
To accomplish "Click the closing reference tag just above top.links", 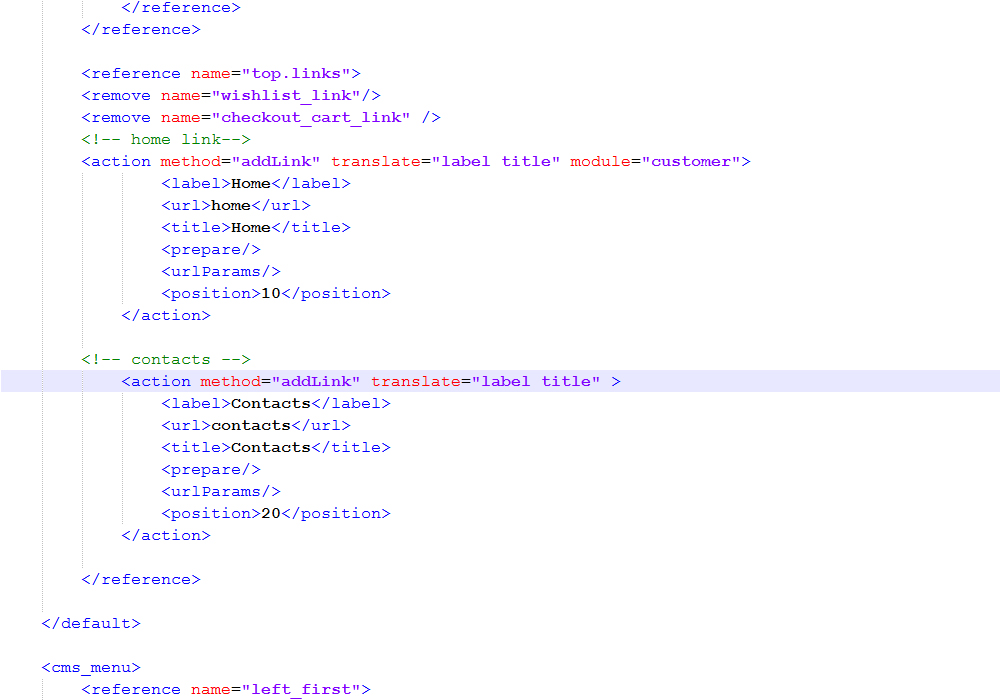I will [141, 30].
